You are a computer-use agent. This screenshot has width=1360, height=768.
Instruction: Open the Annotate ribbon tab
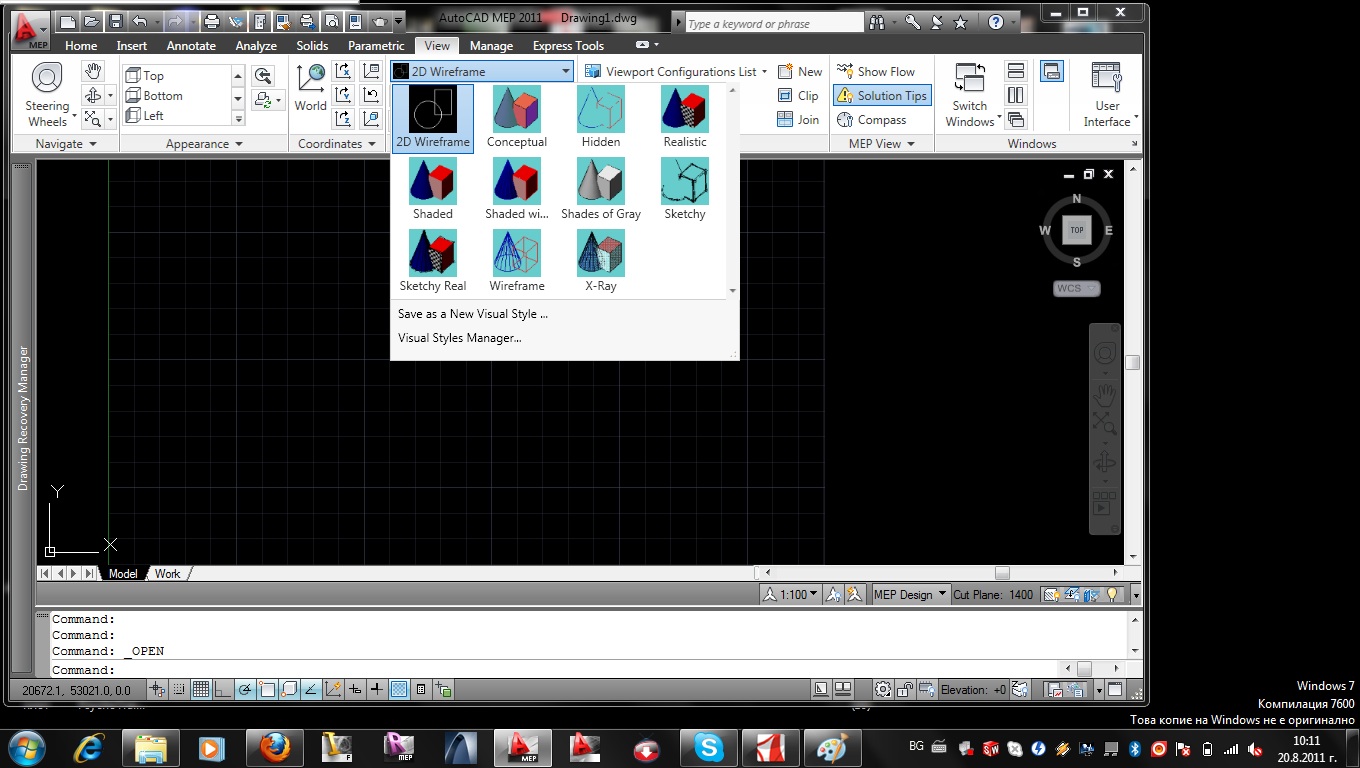coord(191,46)
